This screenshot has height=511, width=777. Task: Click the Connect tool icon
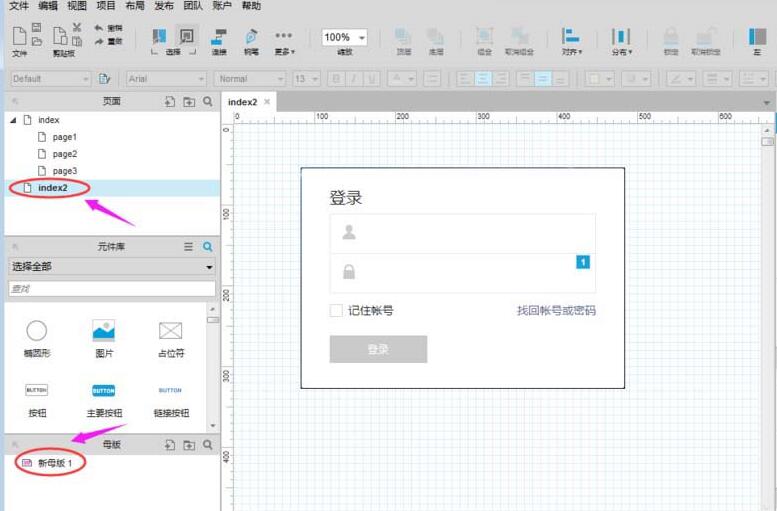pos(219,37)
